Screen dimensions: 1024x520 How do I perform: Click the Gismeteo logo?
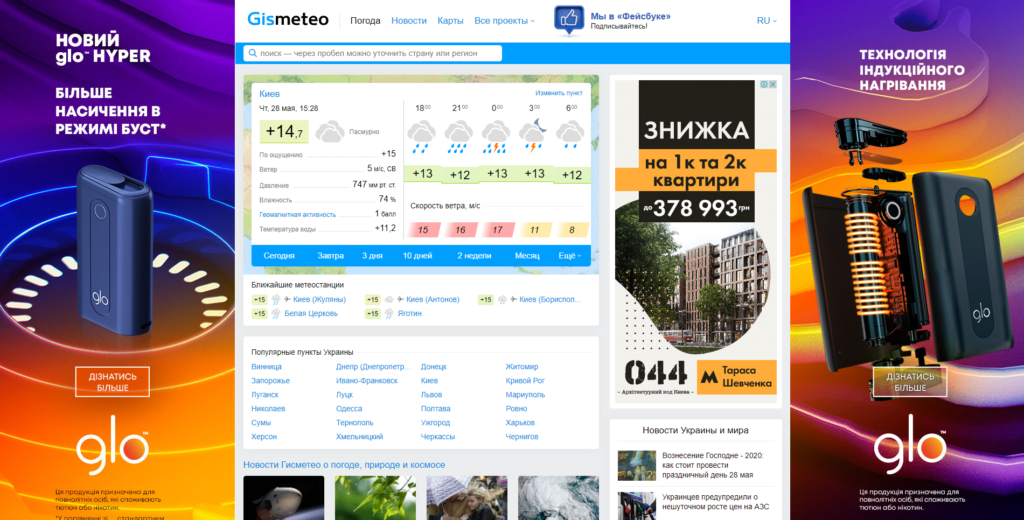click(287, 20)
